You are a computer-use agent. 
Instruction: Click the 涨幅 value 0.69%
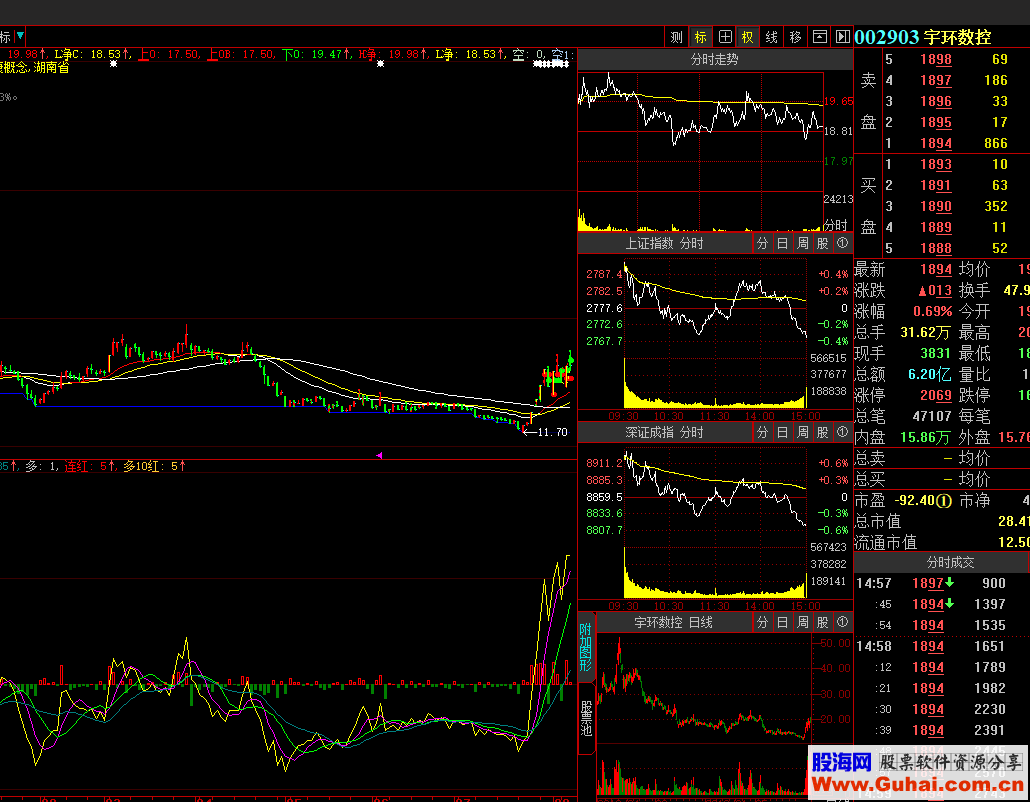tap(933, 311)
